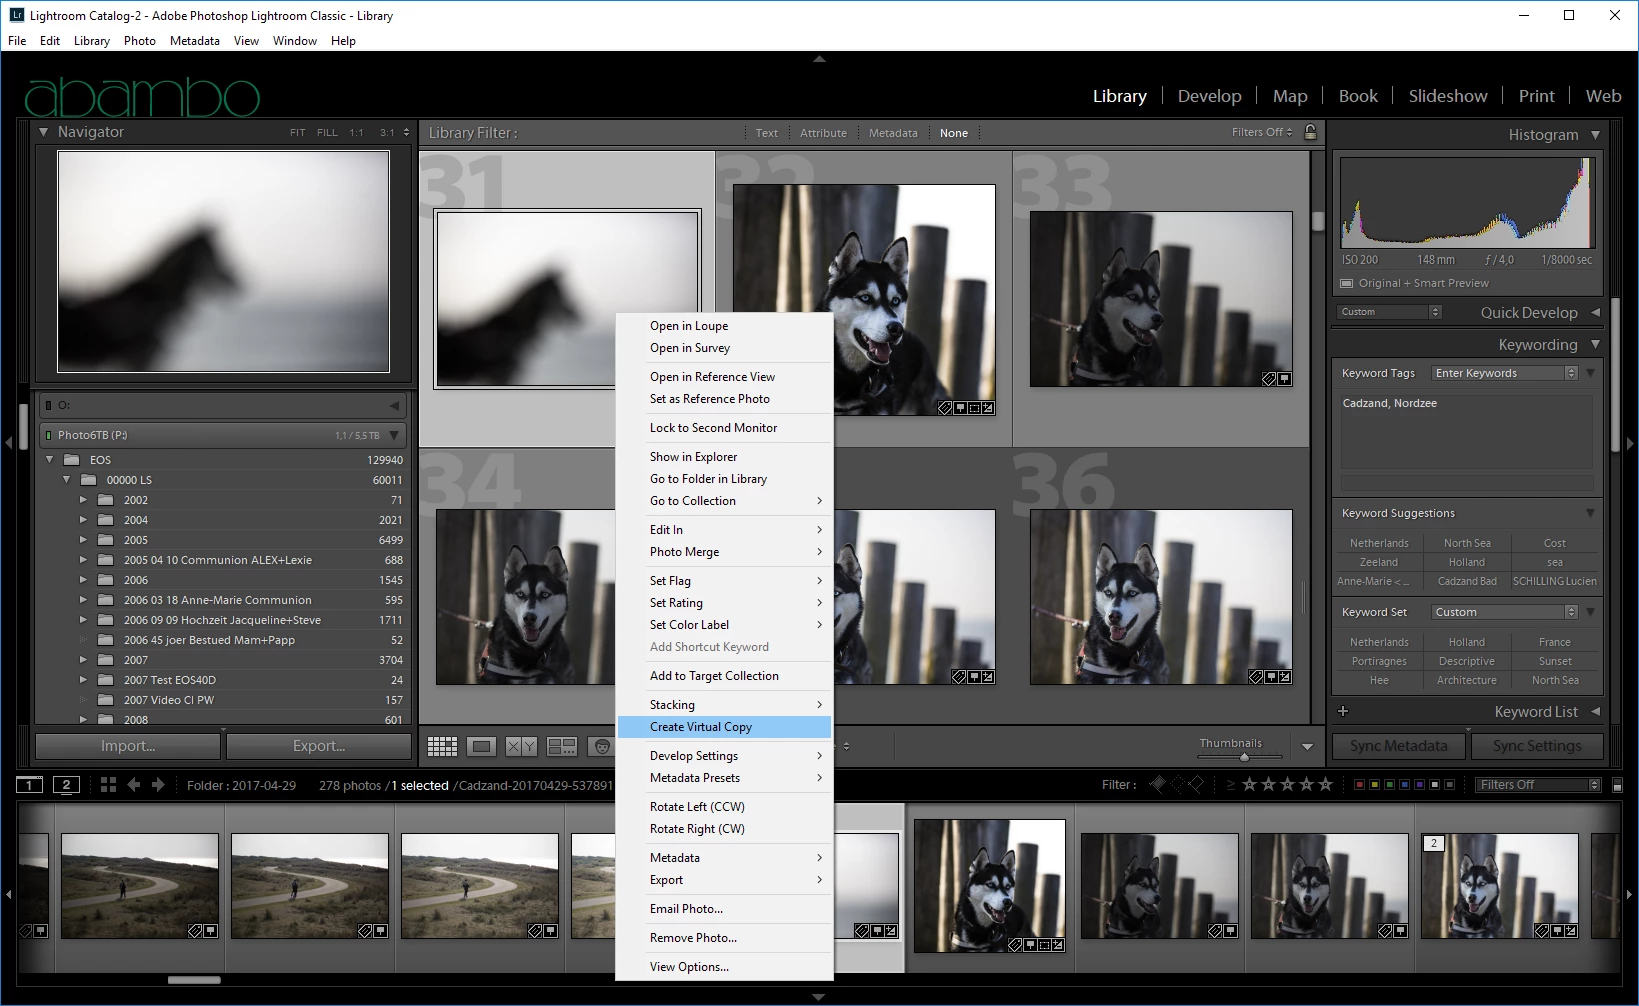Click the Sync Metadata button
This screenshot has width=1639, height=1006.
point(1398,746)
